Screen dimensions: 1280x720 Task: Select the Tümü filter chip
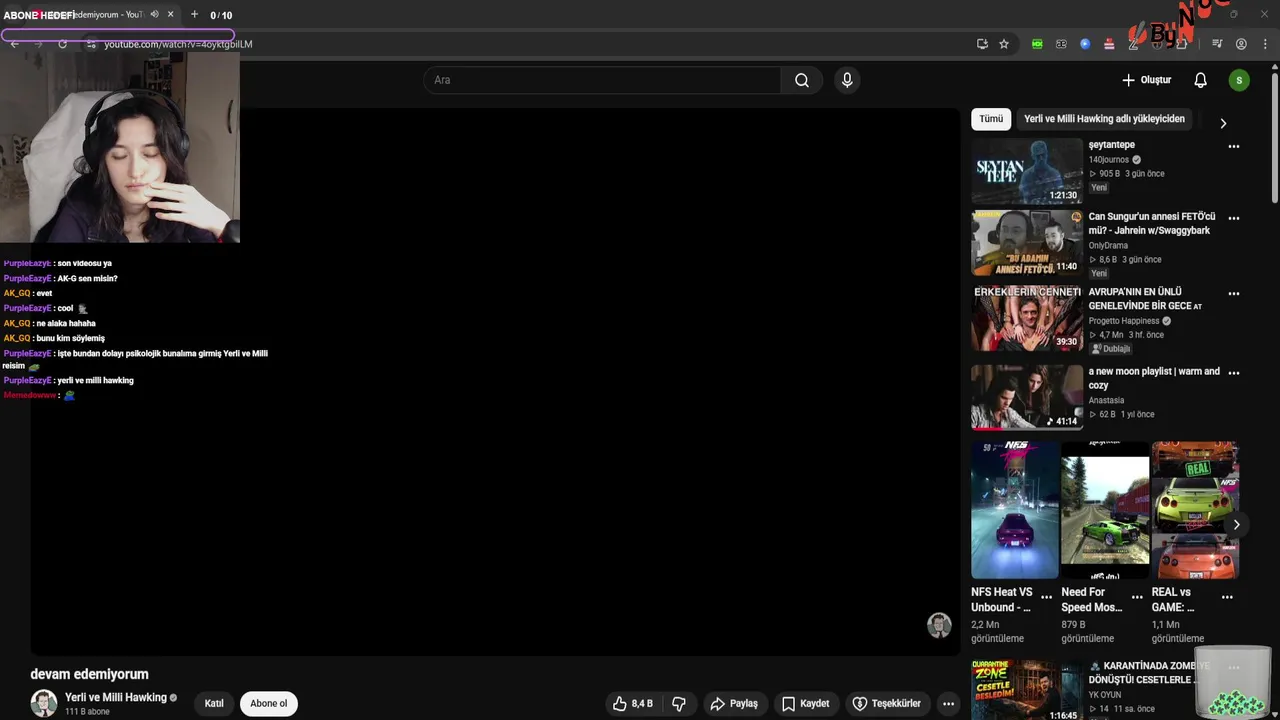point(991,119)
